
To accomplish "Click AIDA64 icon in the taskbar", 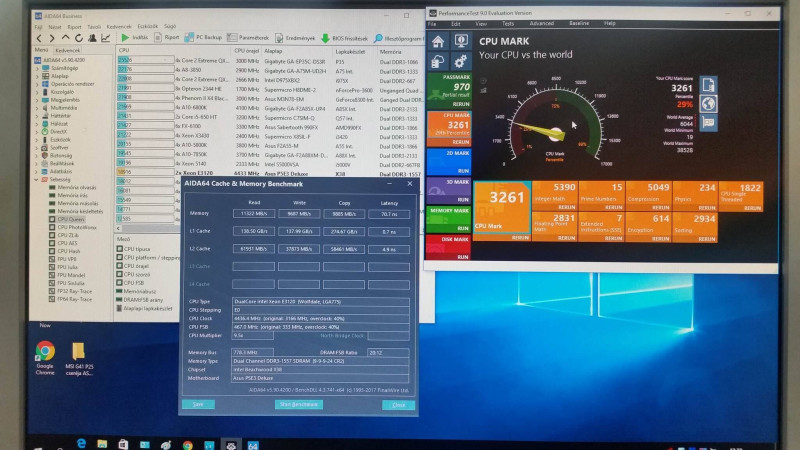I will point(253,445).
